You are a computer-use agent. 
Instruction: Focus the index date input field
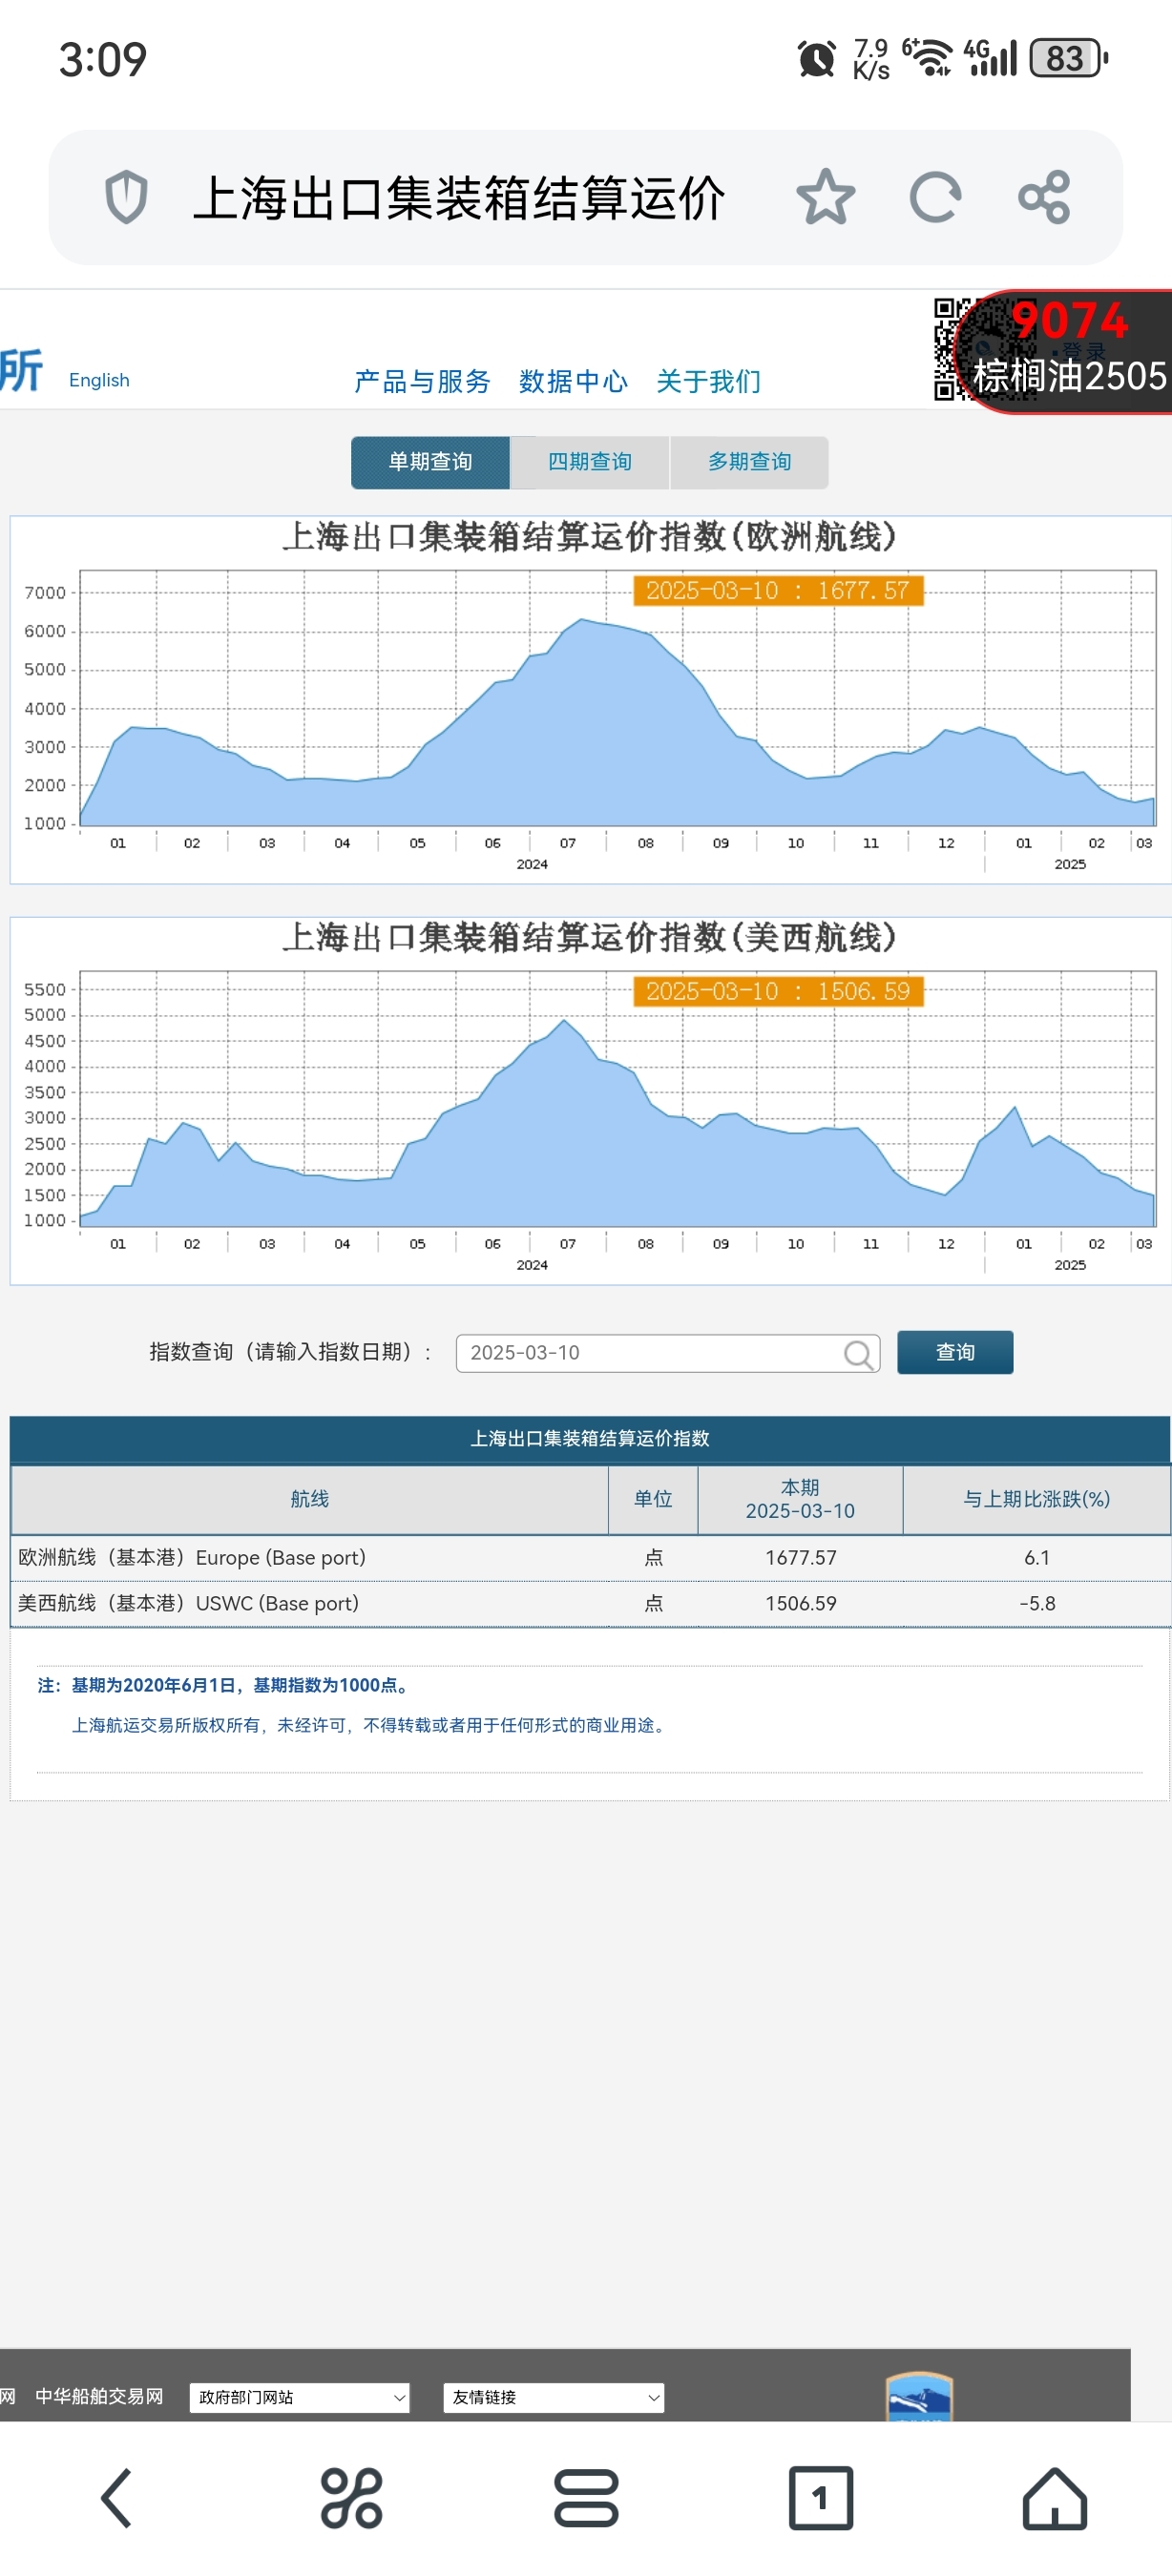click(x=668, y=1353)
